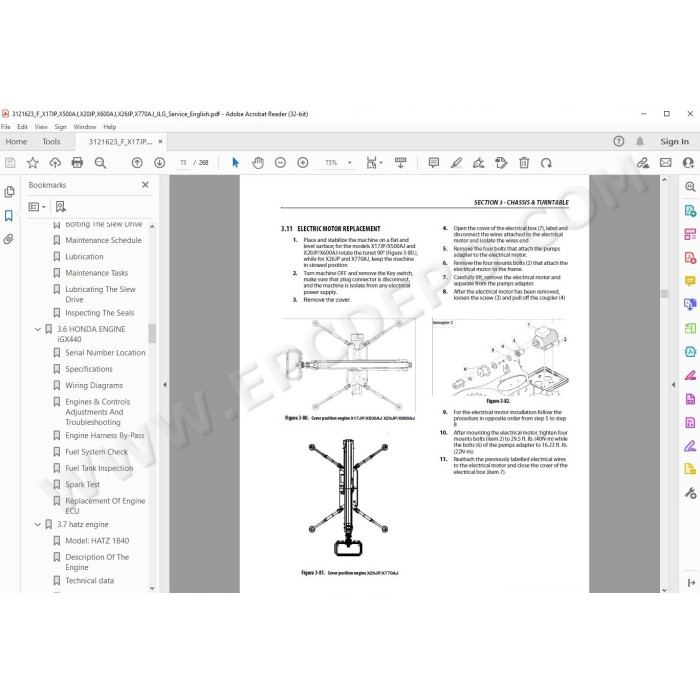Share file via email envelope

[x=665, y=163]
